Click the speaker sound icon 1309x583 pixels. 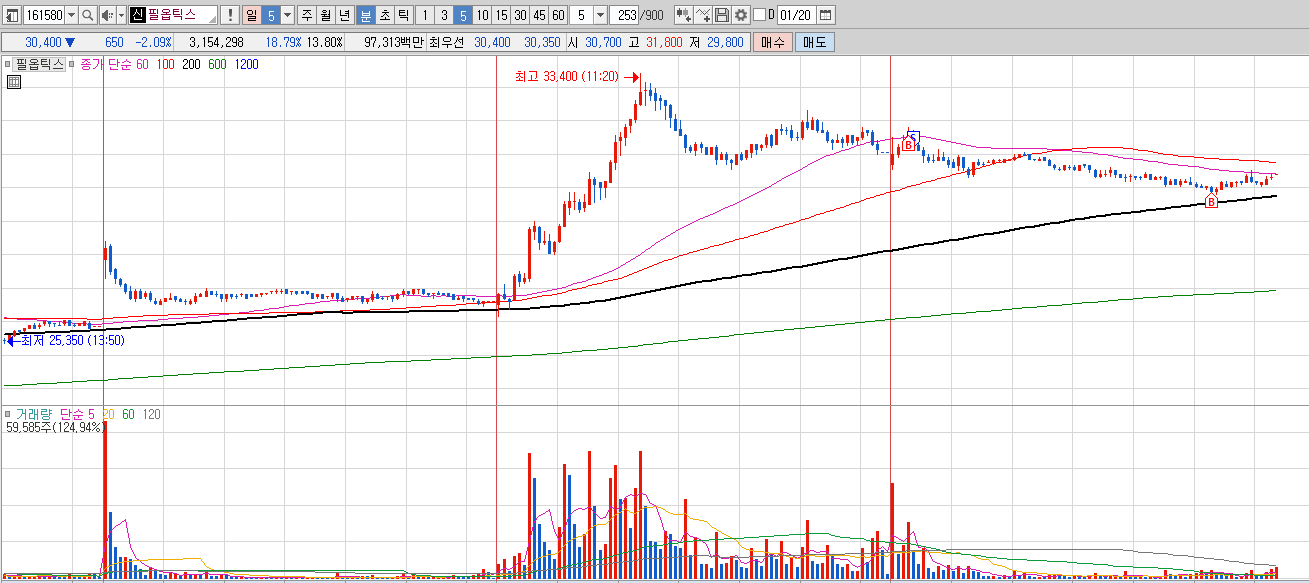[106, 15]
